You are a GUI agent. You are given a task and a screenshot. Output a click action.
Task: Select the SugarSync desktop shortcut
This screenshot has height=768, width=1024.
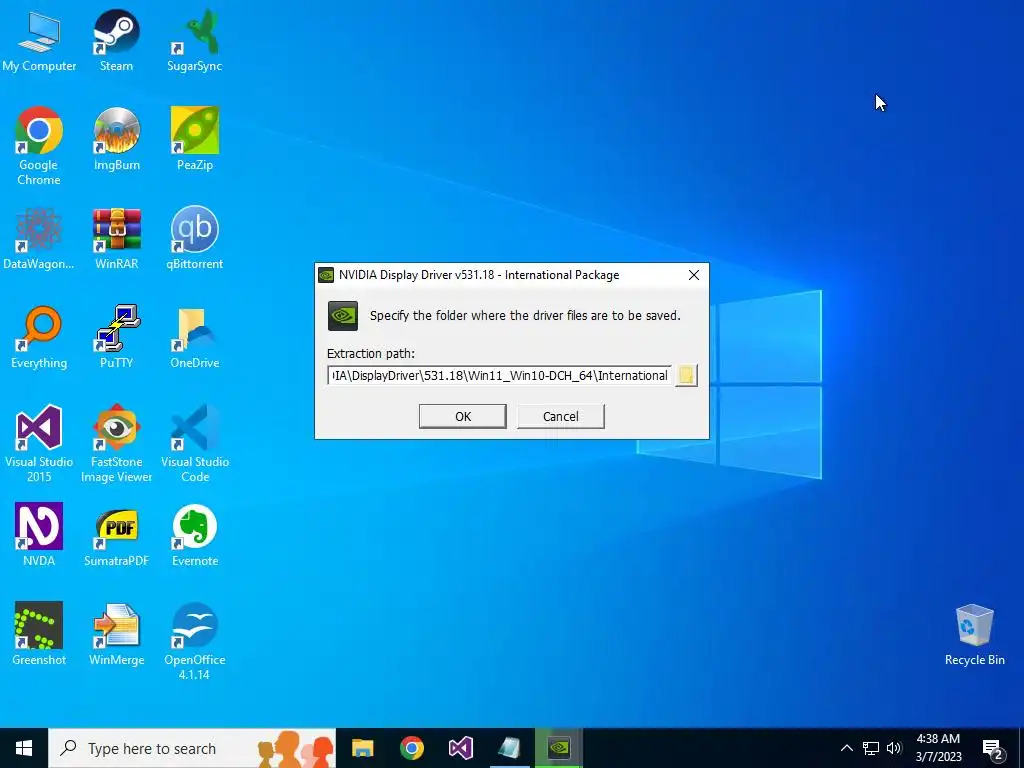coord(195,40)
